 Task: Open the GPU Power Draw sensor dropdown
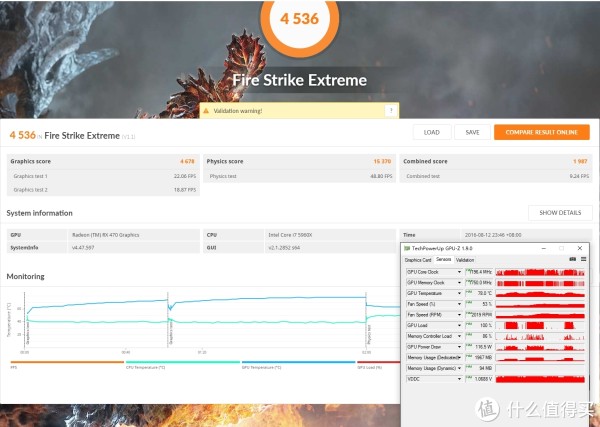[x=460, y=347]
